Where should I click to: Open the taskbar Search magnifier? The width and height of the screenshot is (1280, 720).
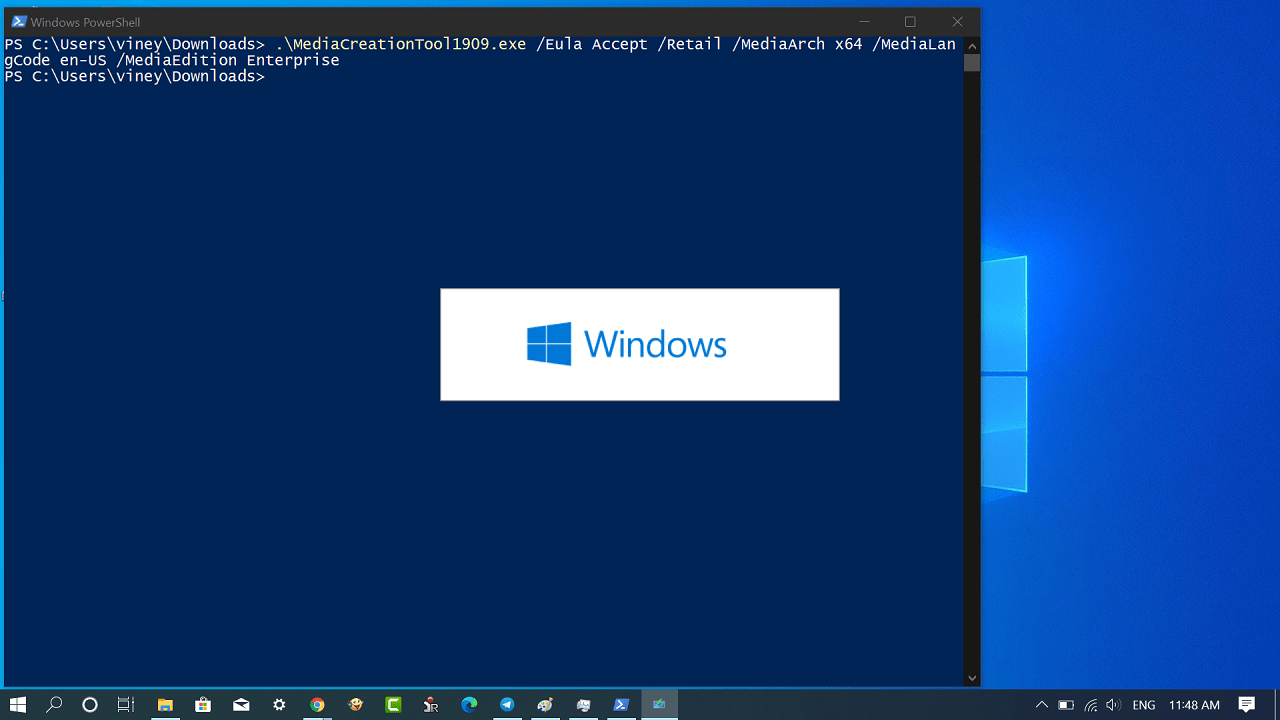click(54, 705)
